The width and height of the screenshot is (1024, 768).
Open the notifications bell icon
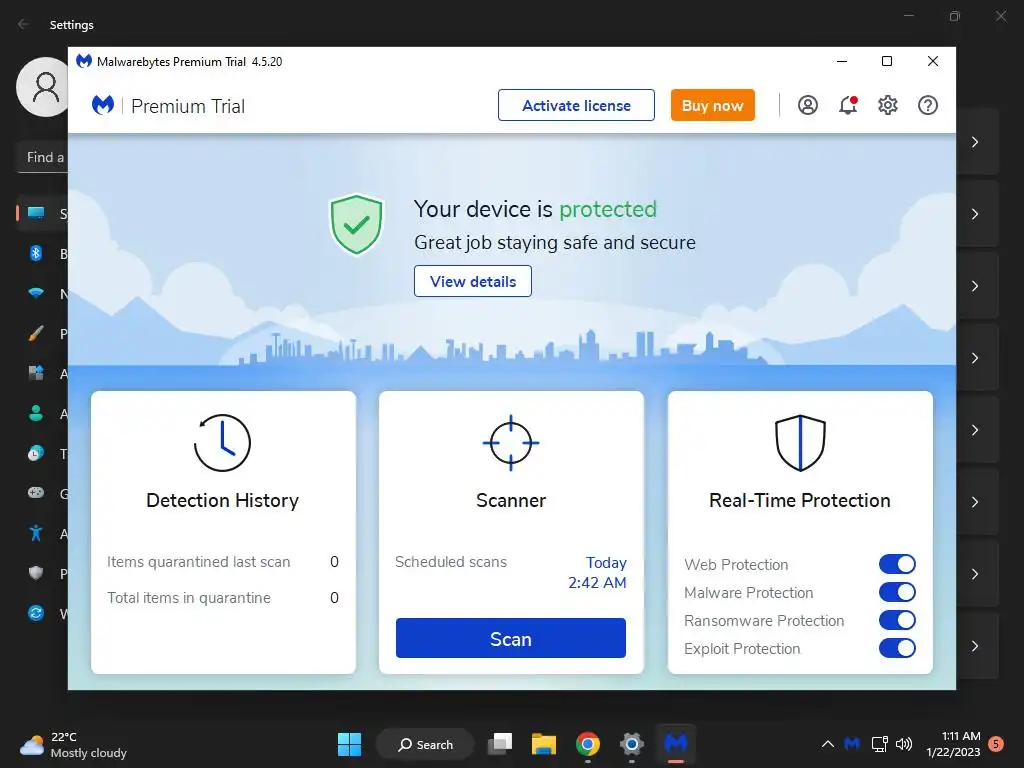[x=848, y=105]
